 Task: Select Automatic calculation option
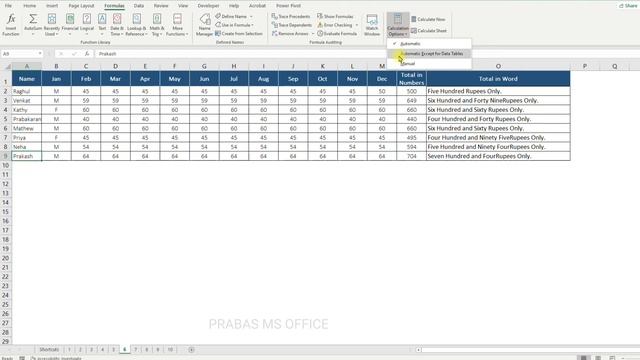429,43
